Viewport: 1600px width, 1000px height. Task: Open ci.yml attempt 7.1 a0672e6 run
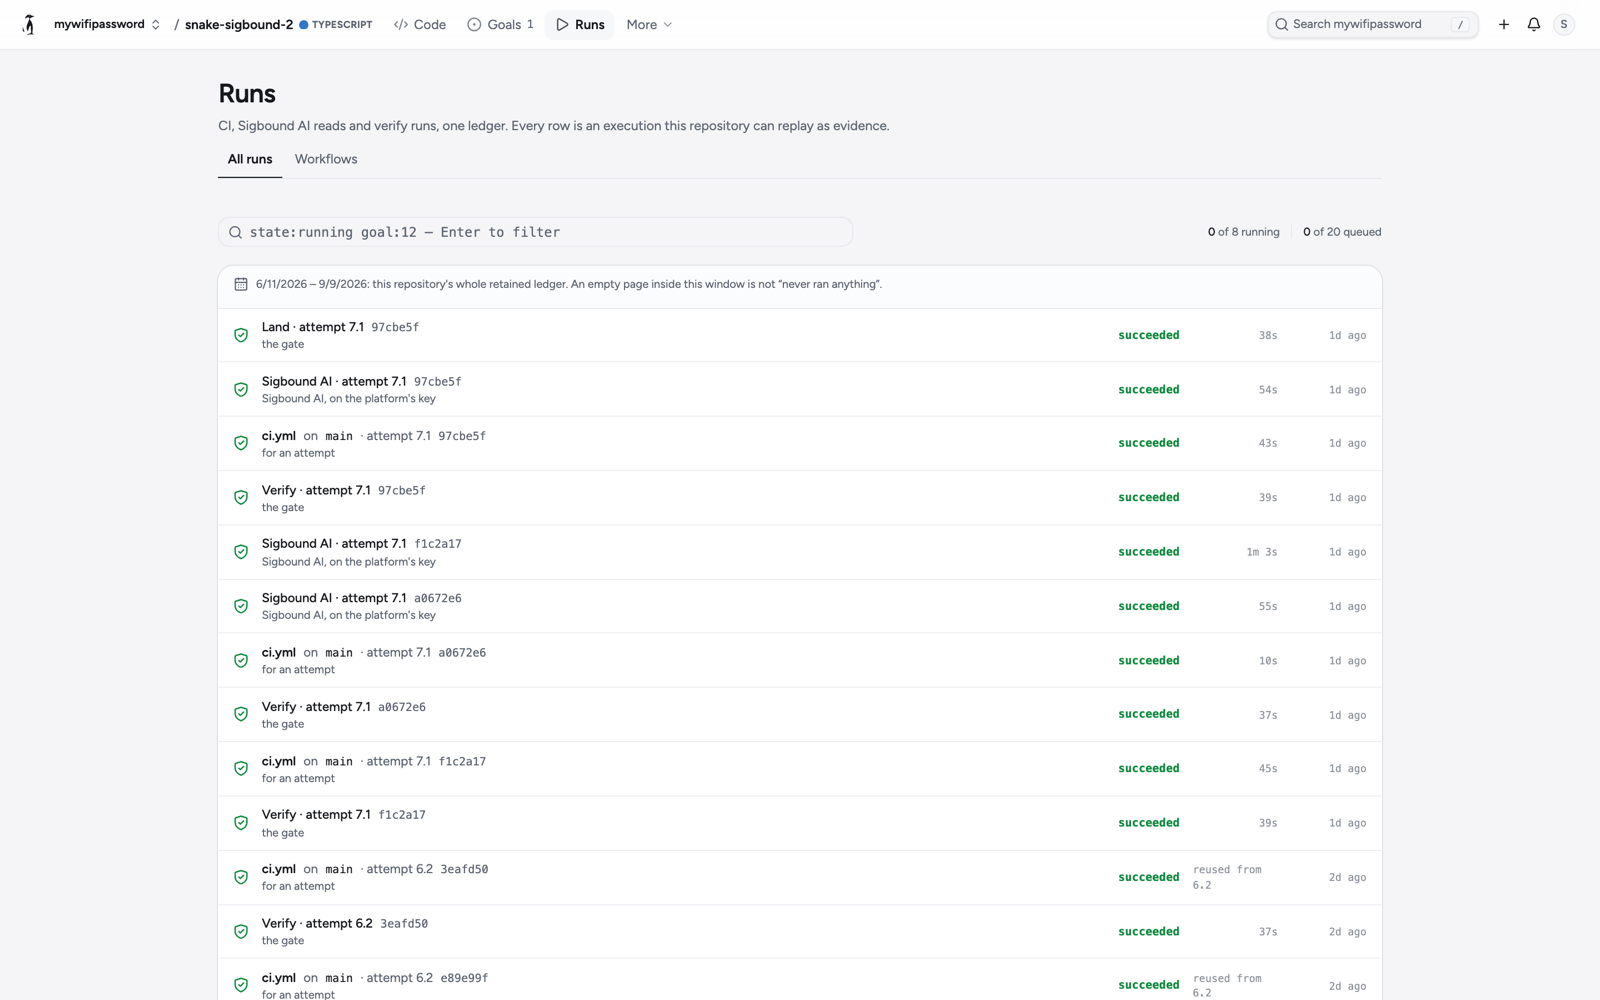800,660
